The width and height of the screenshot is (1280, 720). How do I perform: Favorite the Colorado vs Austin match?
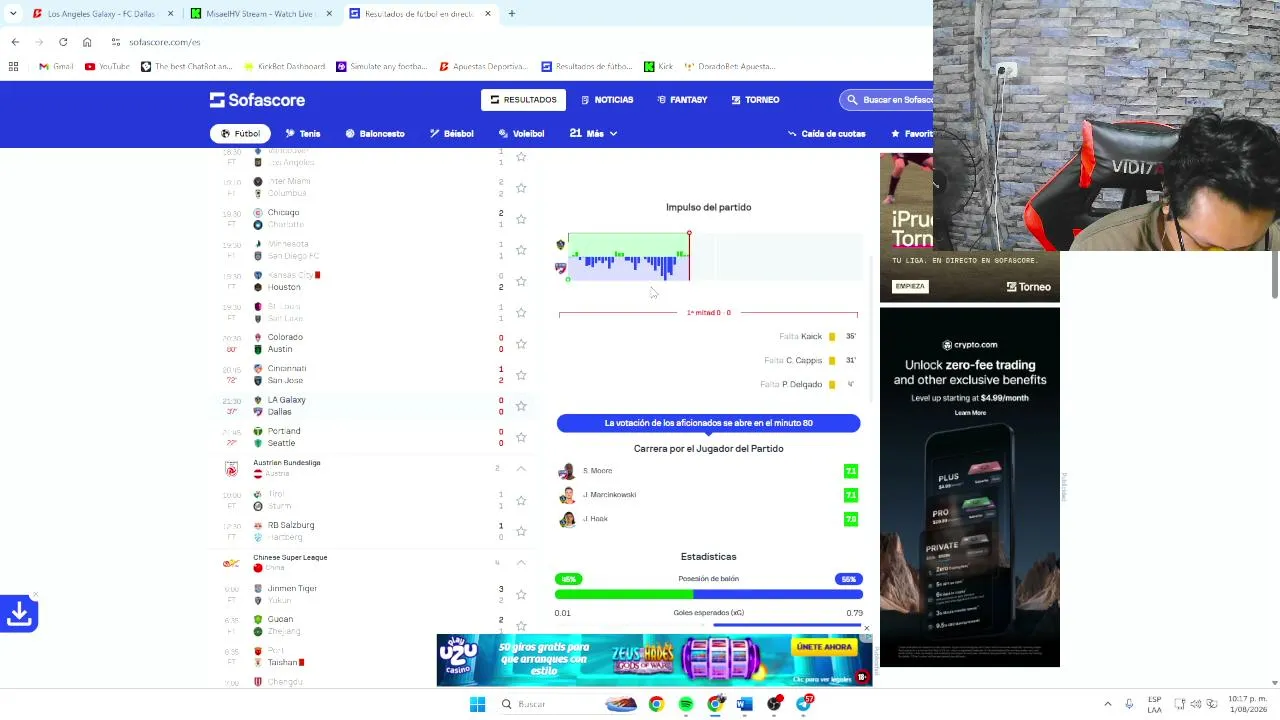pyautogui.click(x=521, y=344)
